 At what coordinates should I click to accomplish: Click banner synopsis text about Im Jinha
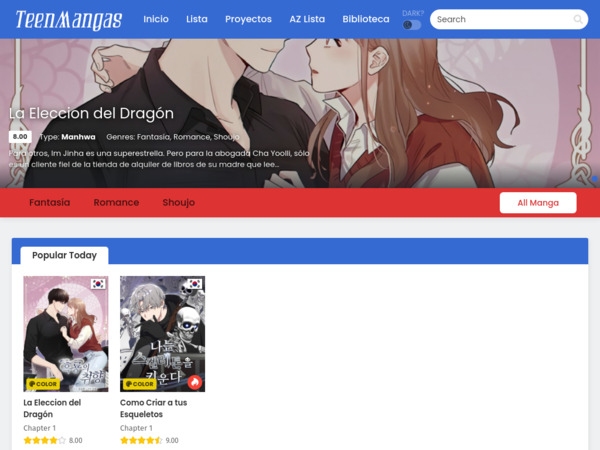tap(159, 159)
